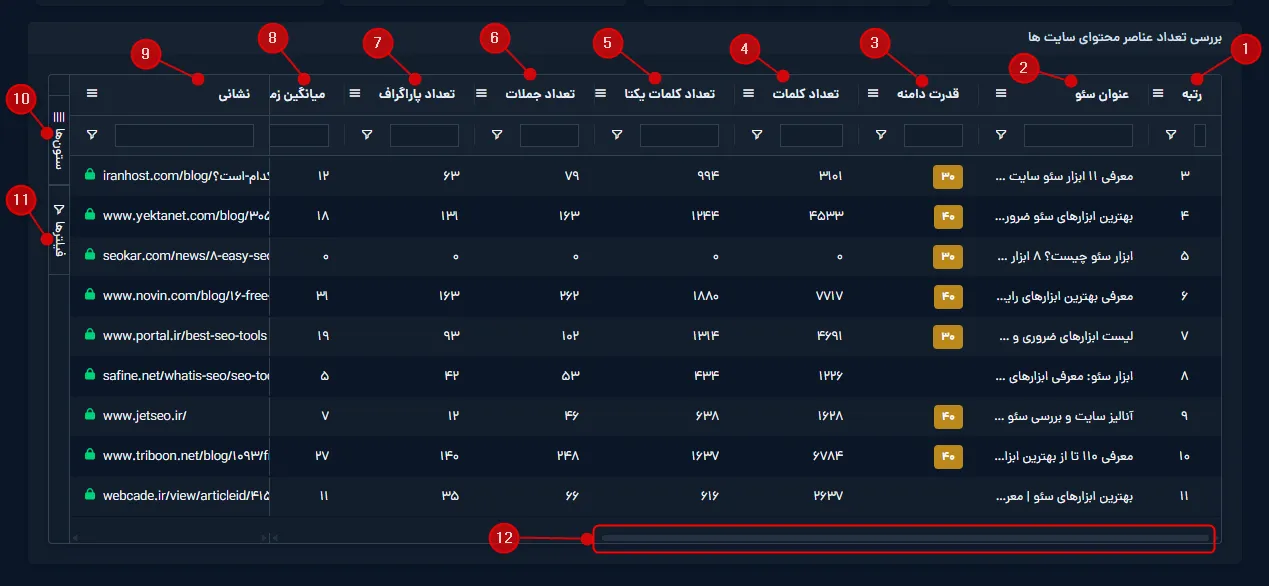The image size is (1269, 586).
Task: Focus the filter text box for قدرت دامنه
Action: [x=933, y=135]
